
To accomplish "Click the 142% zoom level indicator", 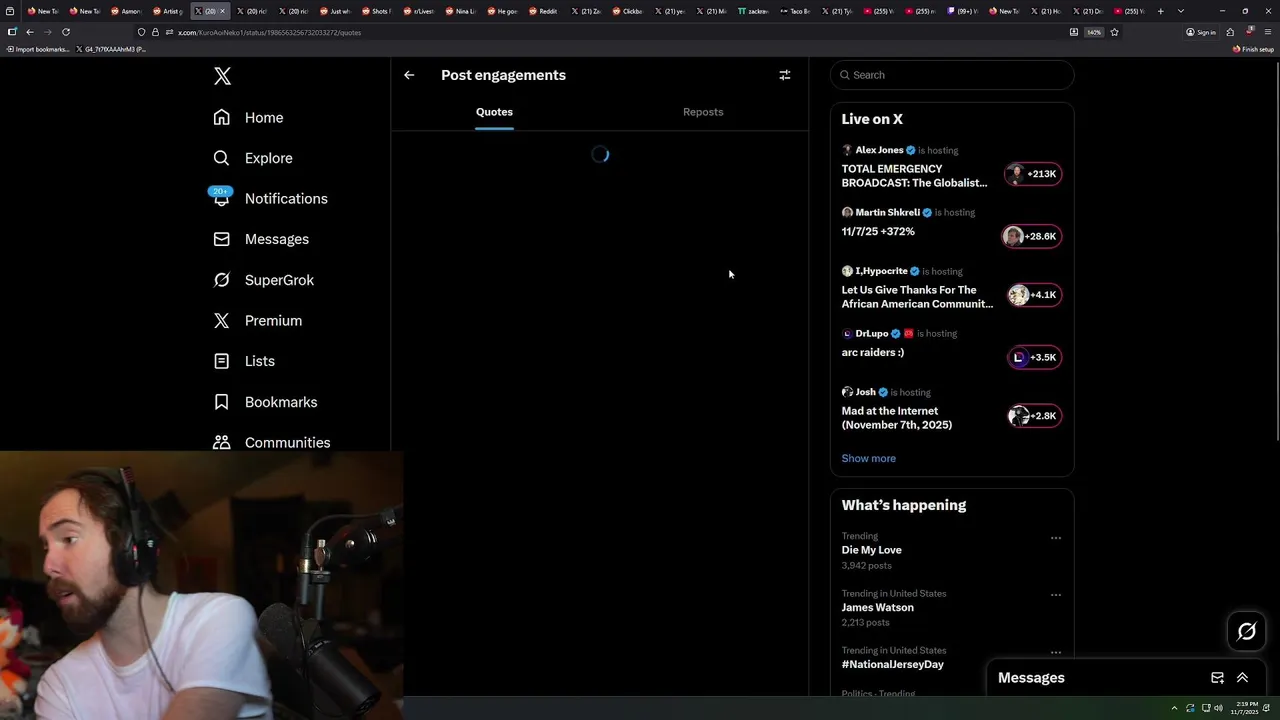I will [1094, 32].
